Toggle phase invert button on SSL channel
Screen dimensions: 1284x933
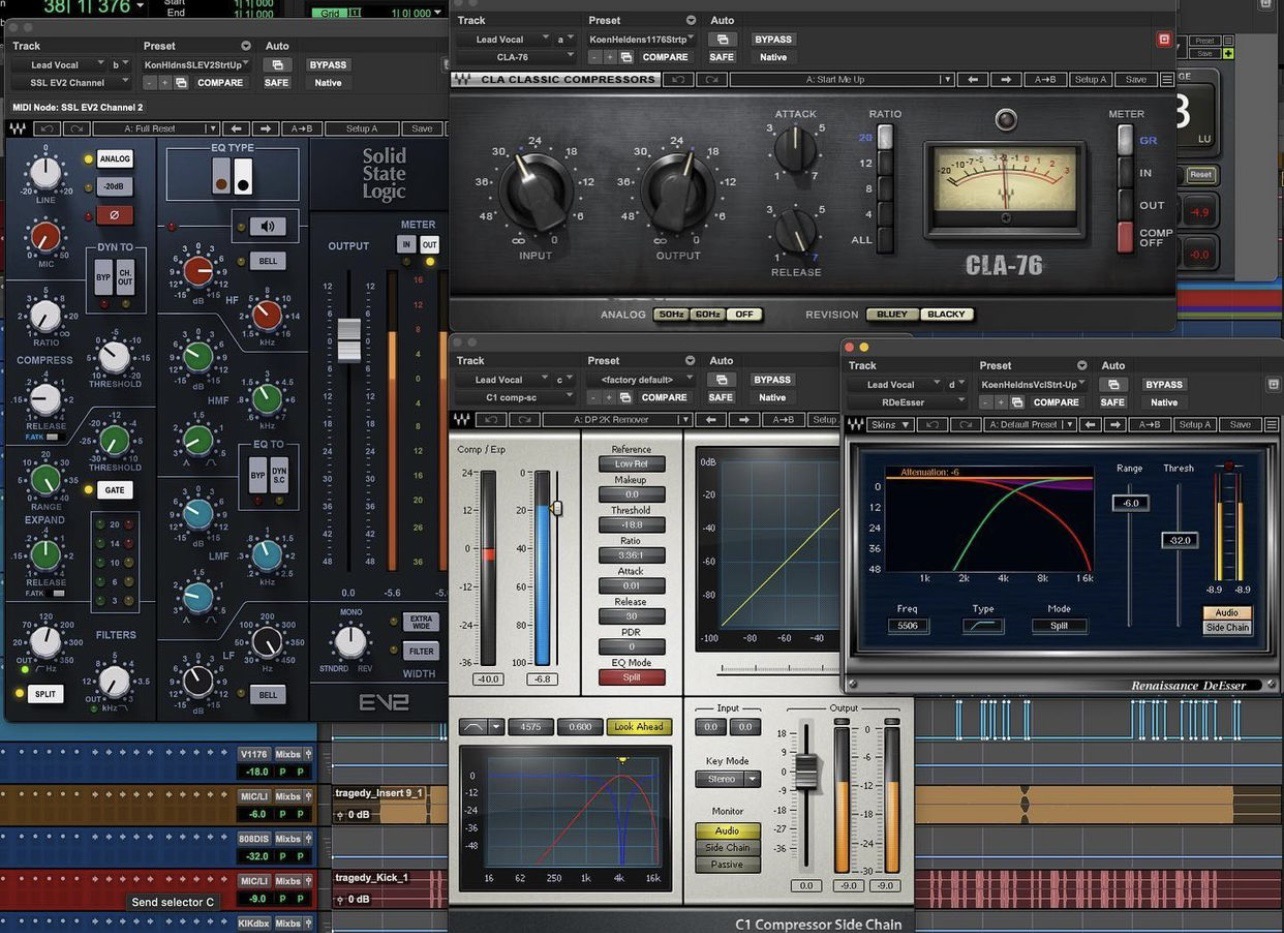(114, 214)
